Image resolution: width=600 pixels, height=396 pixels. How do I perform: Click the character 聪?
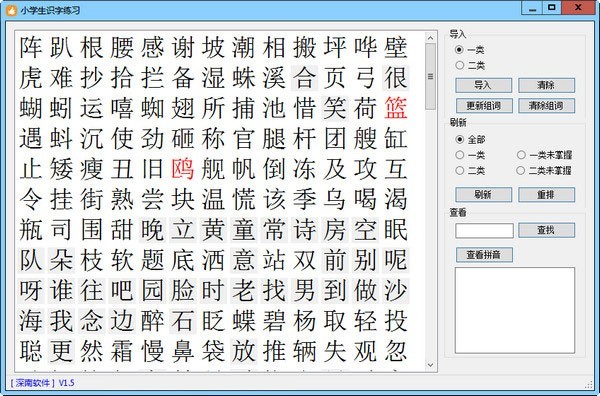click(x=31, y=351)
